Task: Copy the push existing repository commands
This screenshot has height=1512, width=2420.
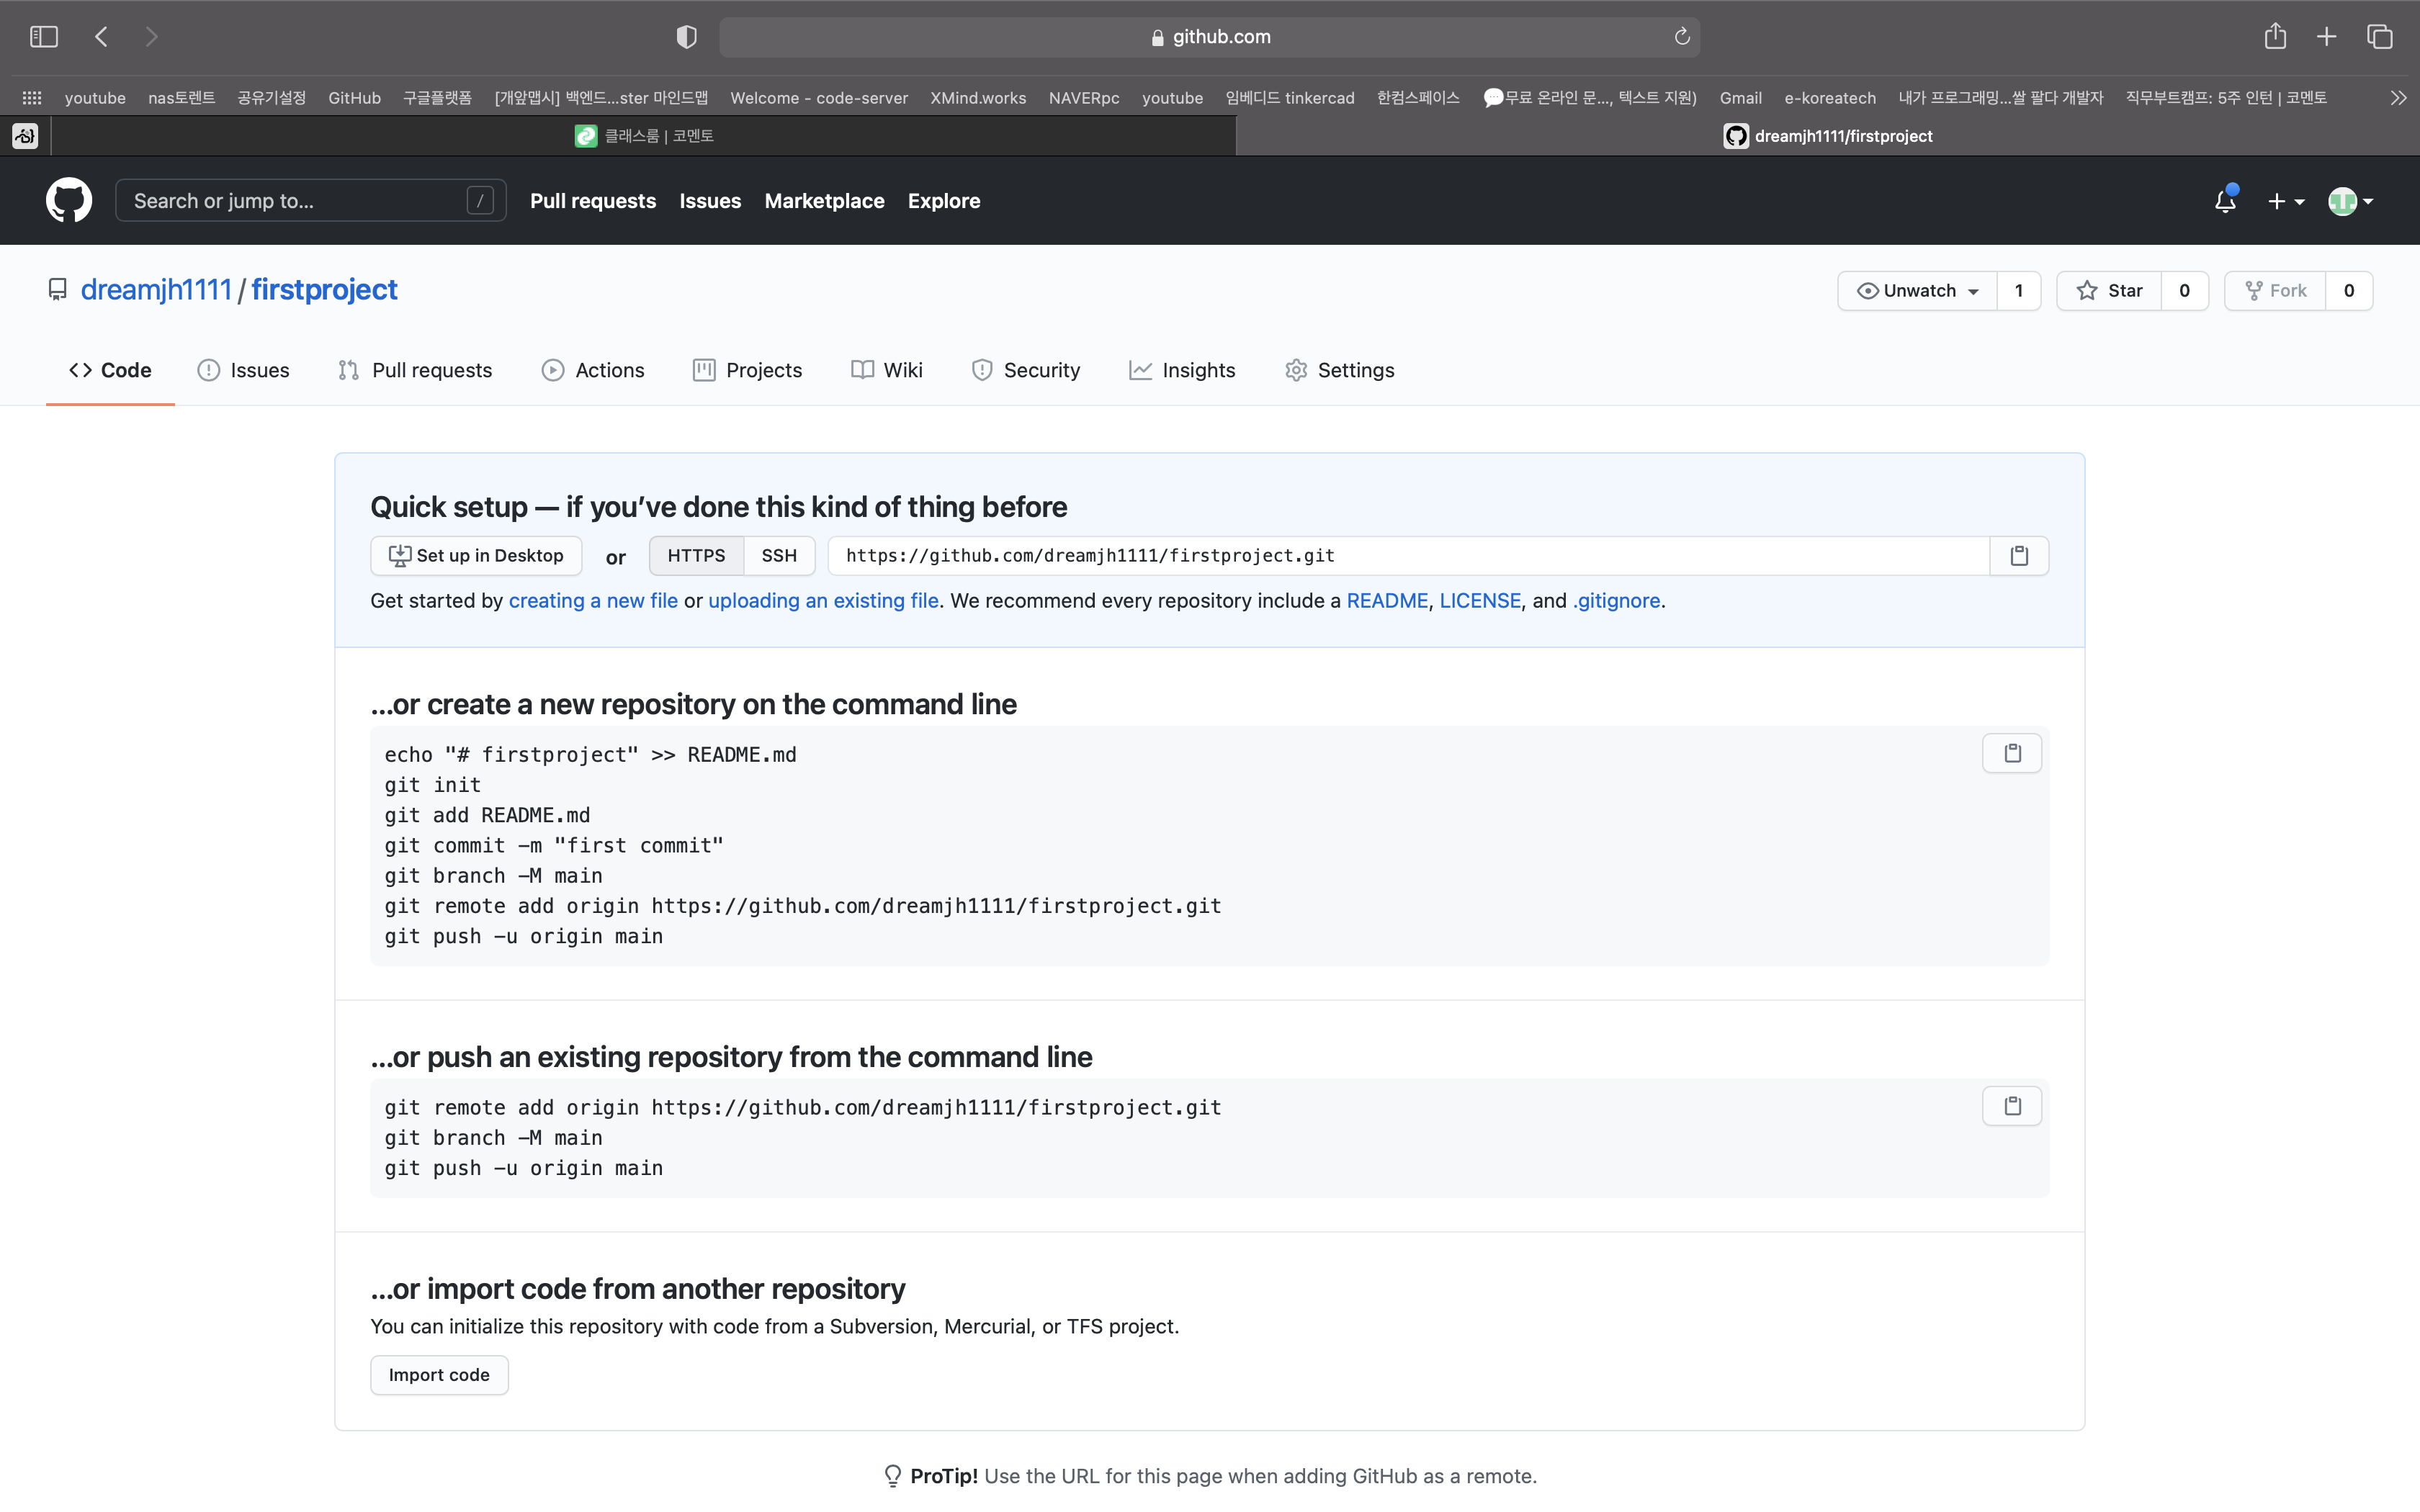Action: click(2012, 1106)
